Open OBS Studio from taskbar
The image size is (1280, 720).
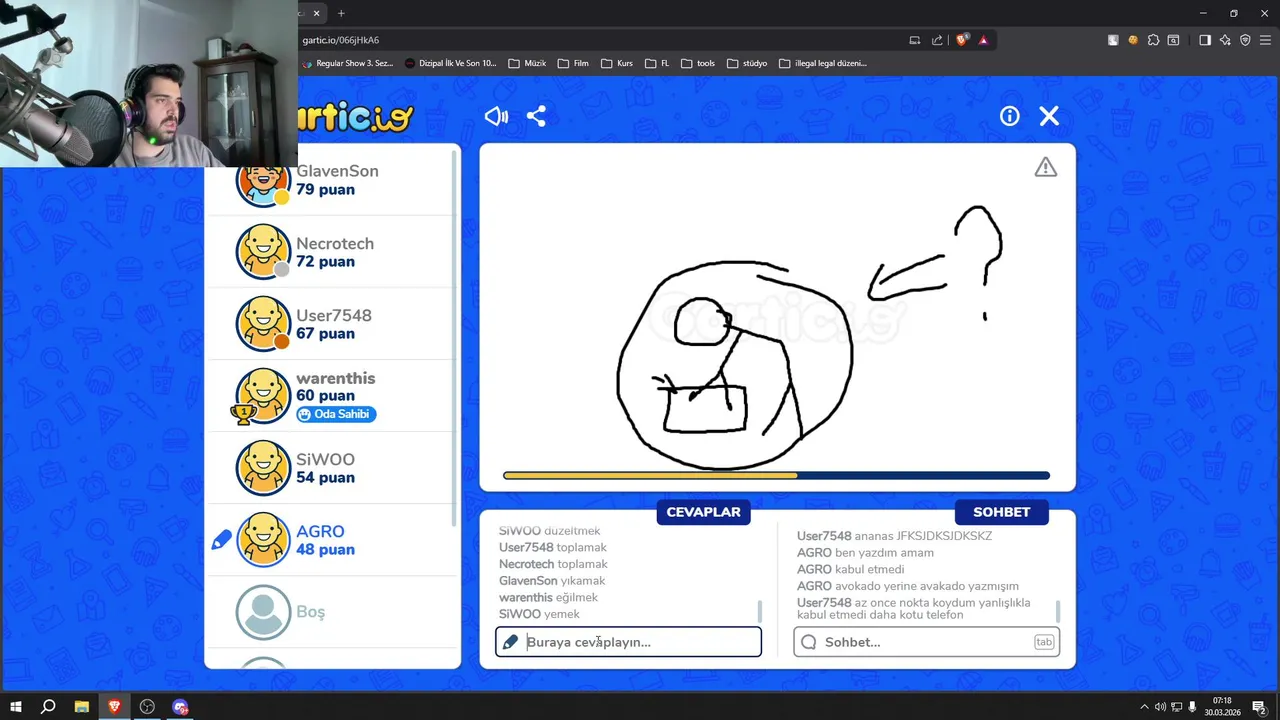point(147,707)
